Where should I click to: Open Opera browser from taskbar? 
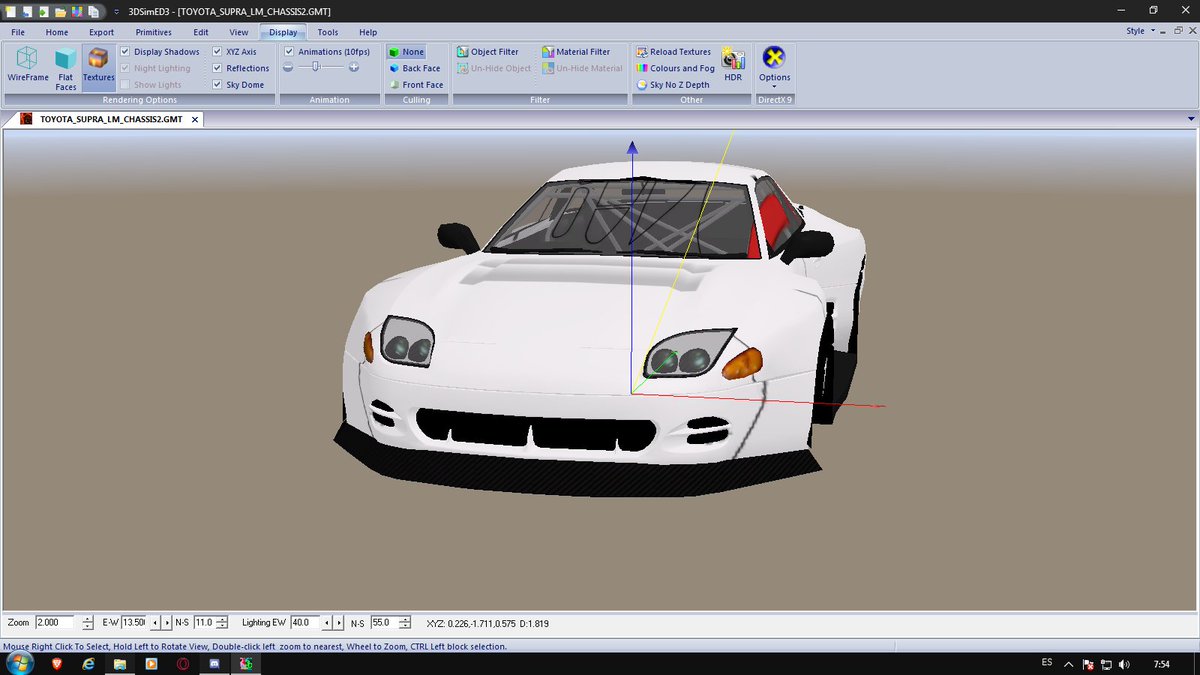tap(183, 664)
